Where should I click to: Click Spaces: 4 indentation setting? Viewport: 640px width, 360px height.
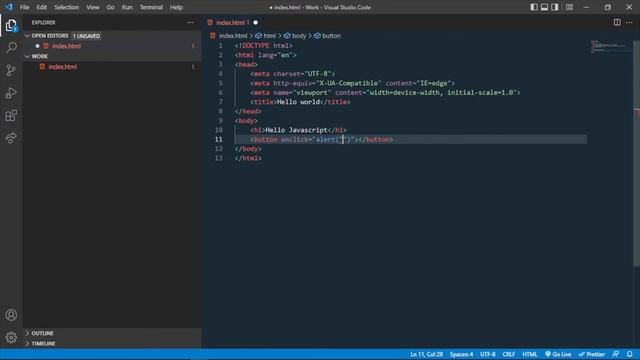pyautogui.click(x=461, y=354)
